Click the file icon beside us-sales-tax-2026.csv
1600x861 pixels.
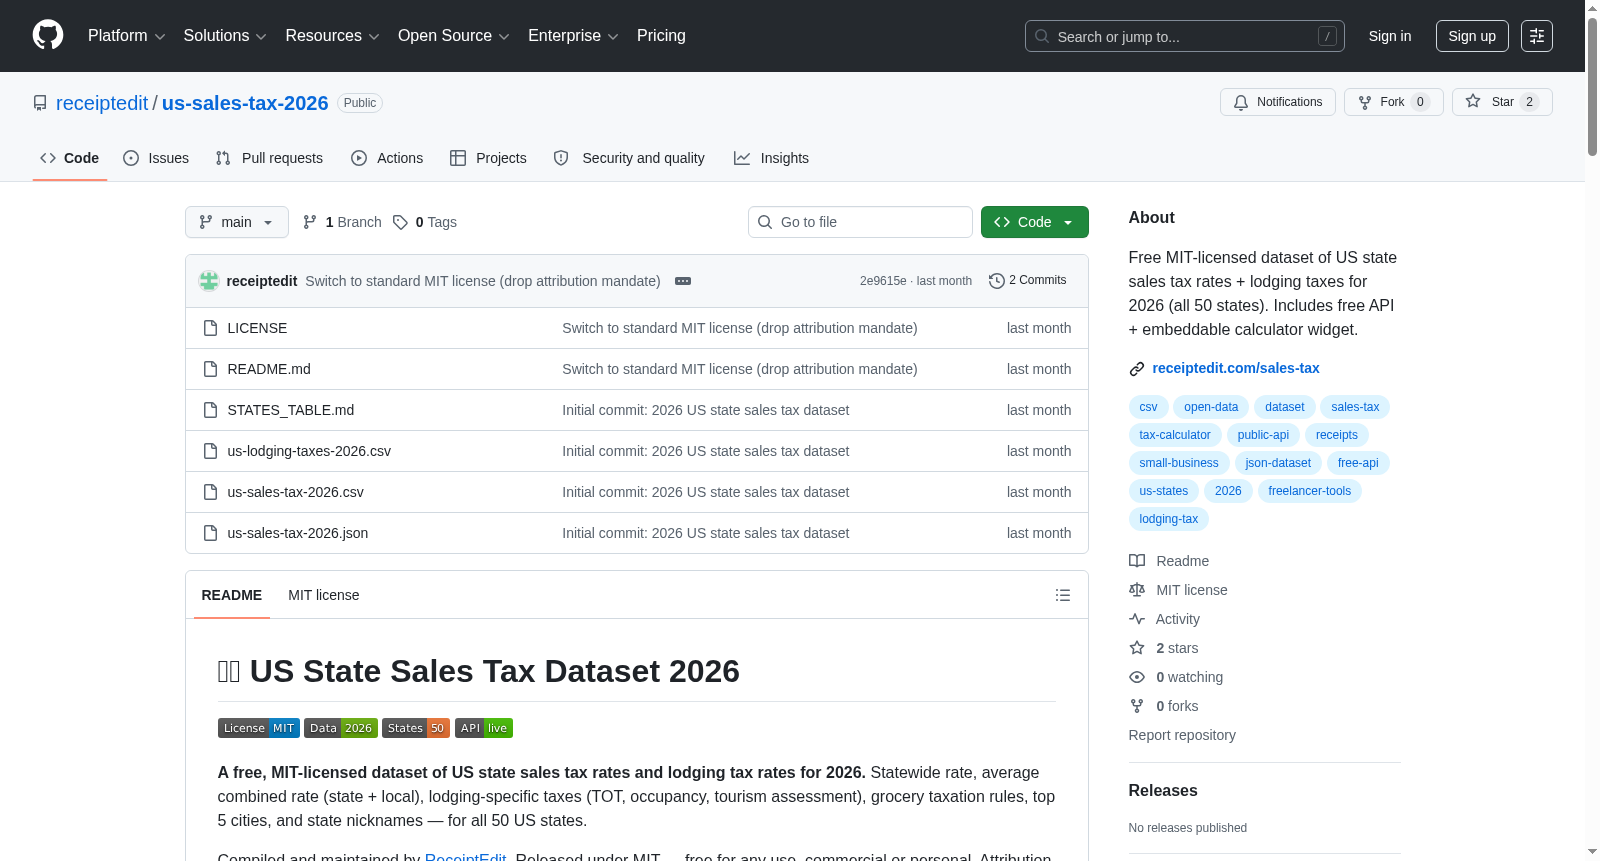pyautogui.click(x=210, y=492)
